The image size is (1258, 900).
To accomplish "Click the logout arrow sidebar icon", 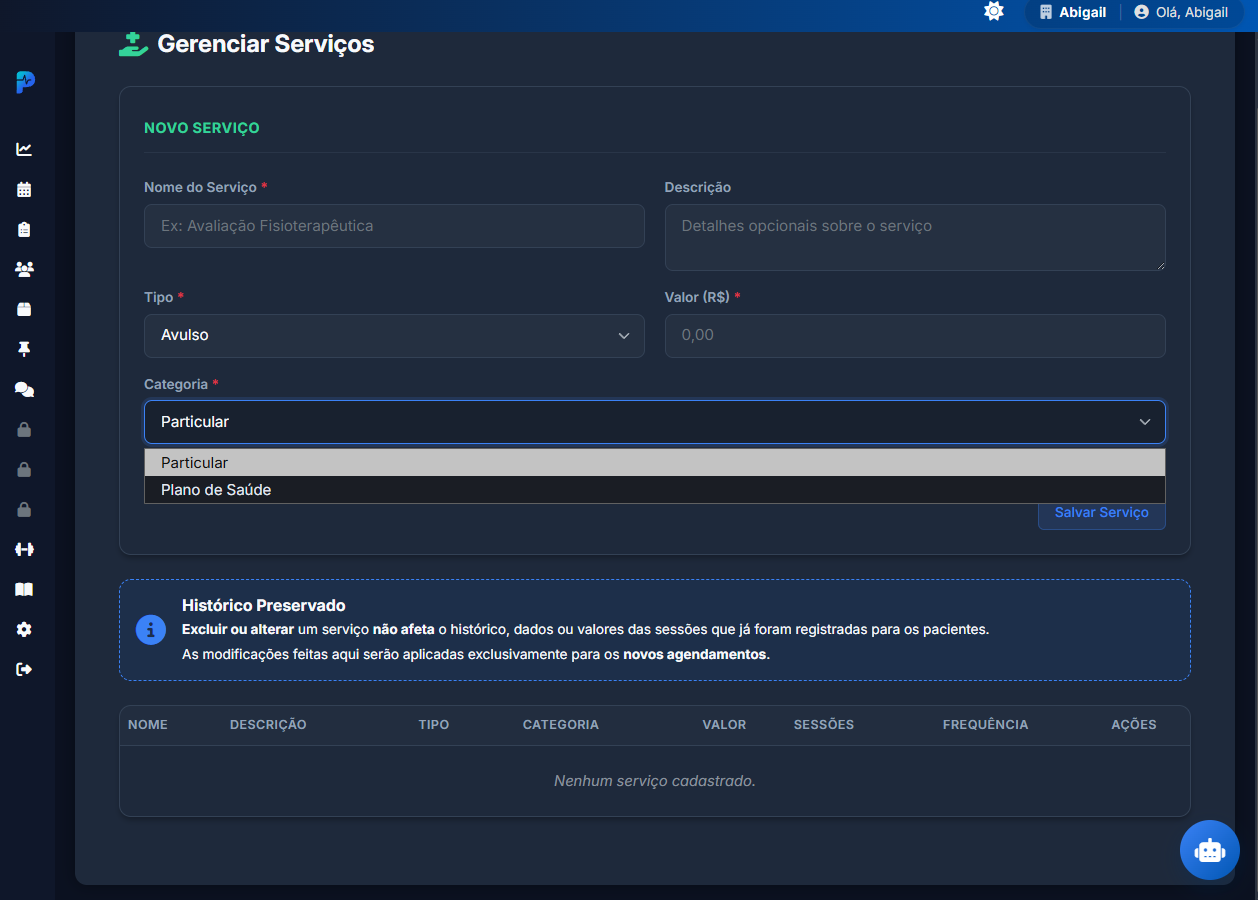I will [x=24, y=669].
